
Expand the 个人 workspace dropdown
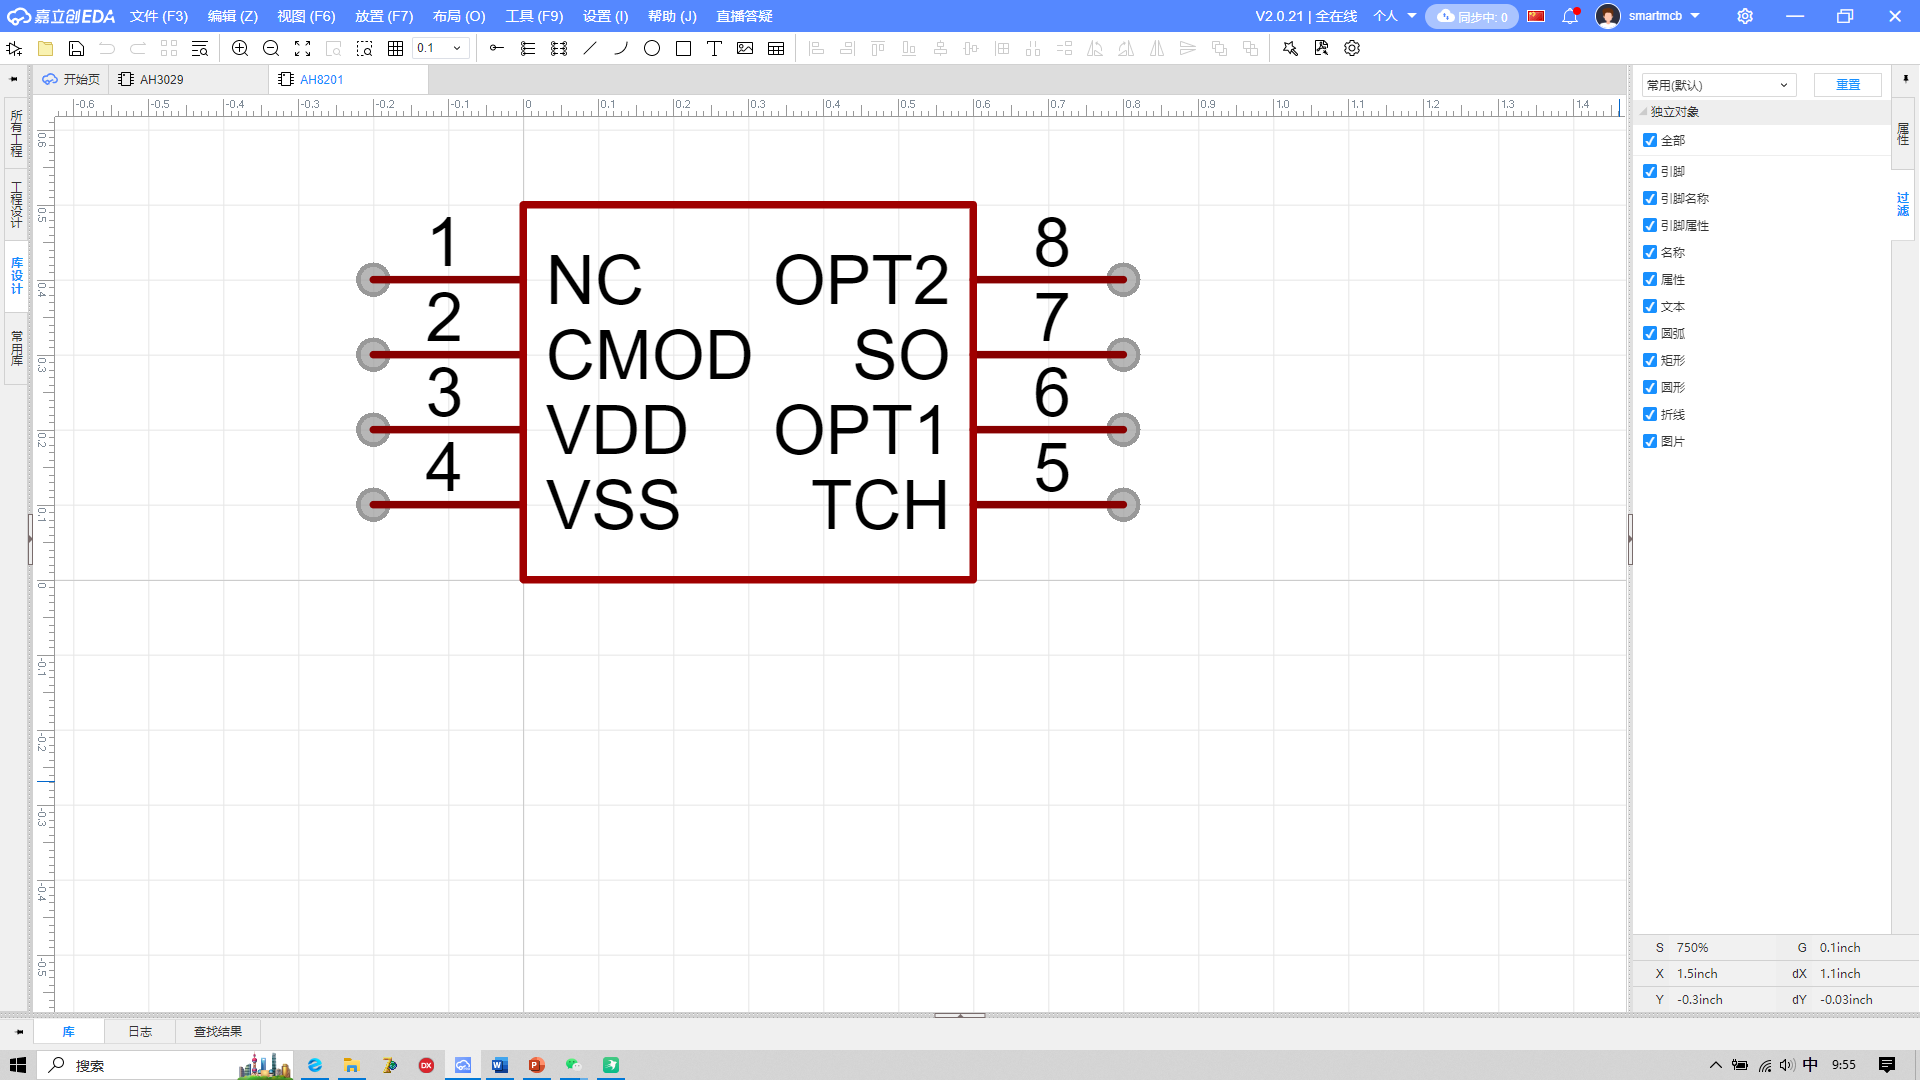coord(1395,16)
